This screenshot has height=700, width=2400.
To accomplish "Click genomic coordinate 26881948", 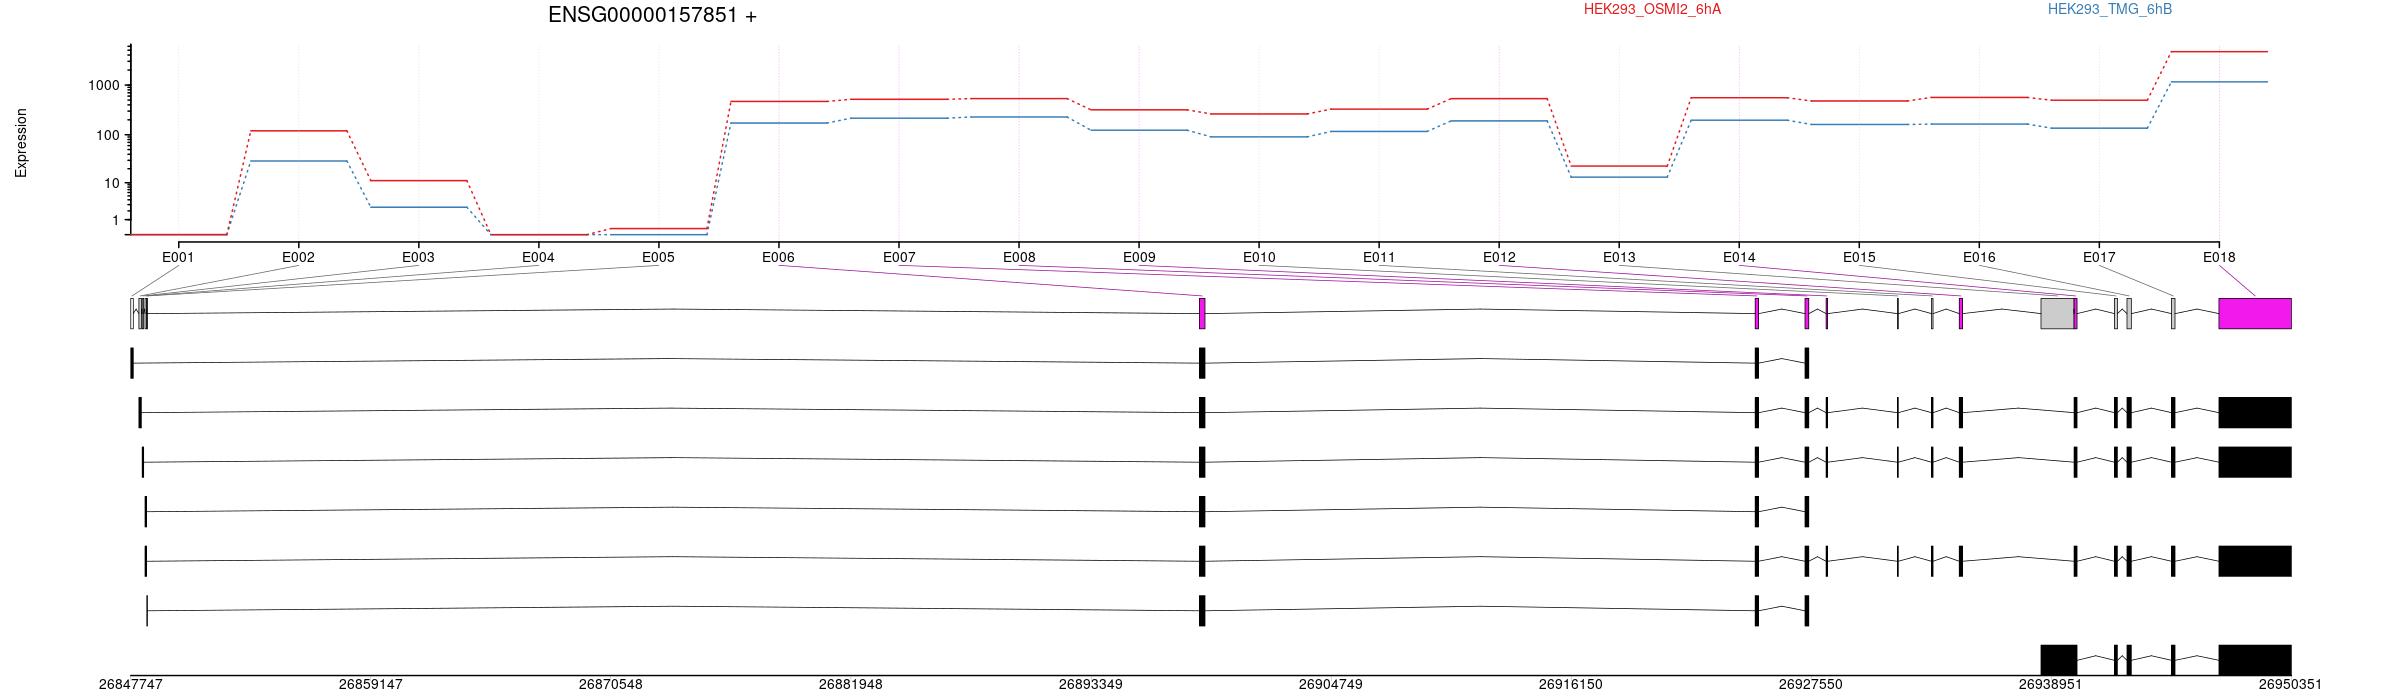I will click(851, 685).
